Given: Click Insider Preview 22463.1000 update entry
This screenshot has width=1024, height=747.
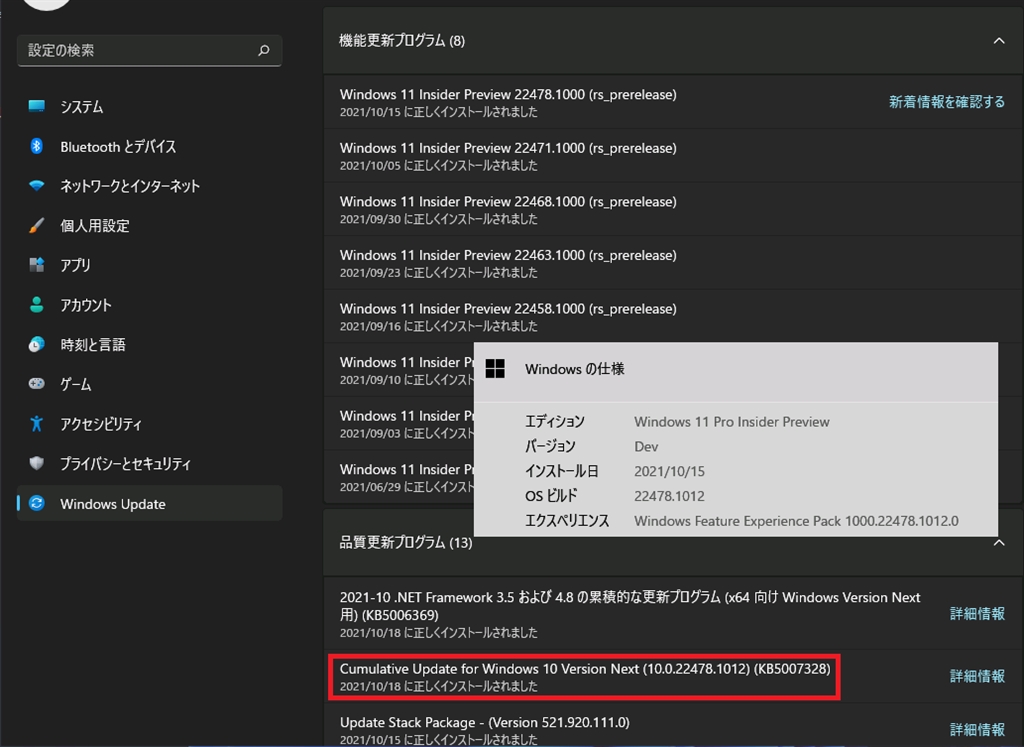Looking at the screenshot, I should [x=673, y=262].
